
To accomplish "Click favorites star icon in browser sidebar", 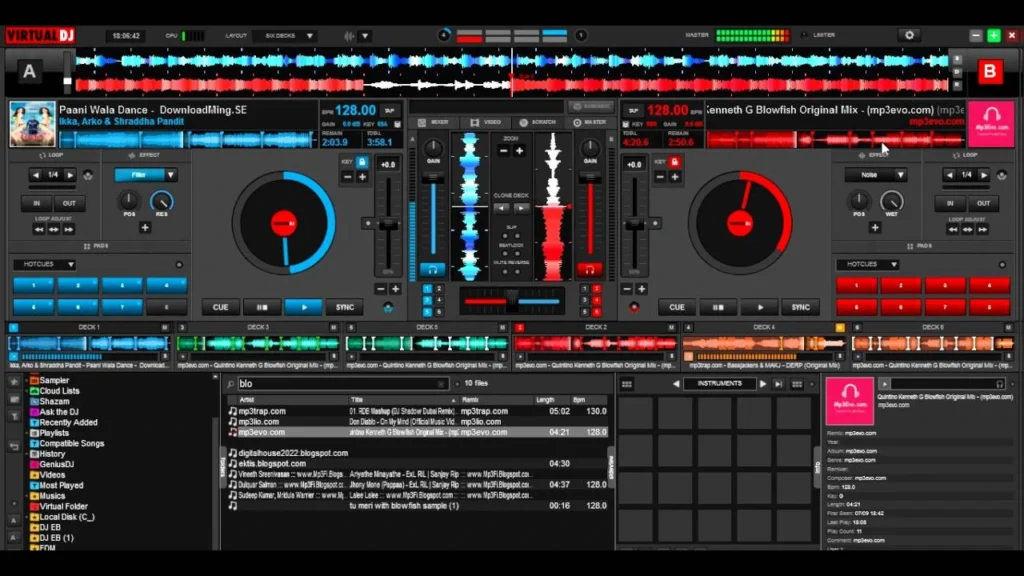I will pos(14,381).
